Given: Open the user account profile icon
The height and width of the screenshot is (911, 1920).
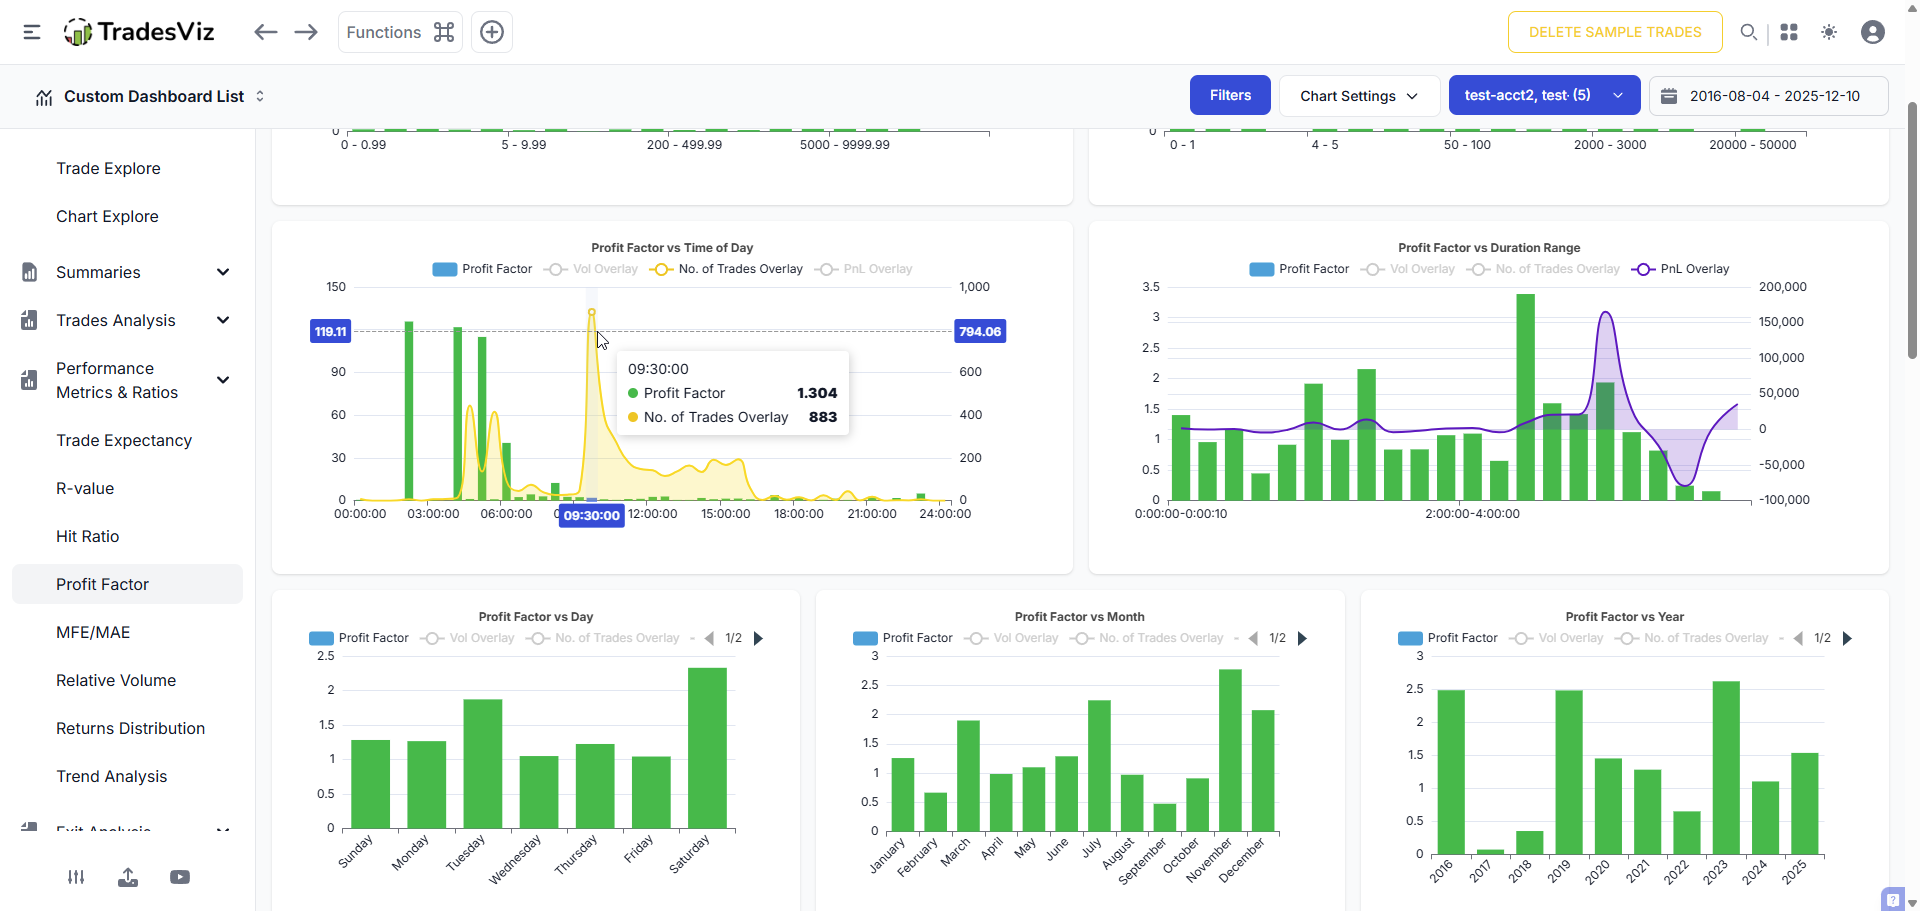Looking at the screenshot, I should 1873,32.
